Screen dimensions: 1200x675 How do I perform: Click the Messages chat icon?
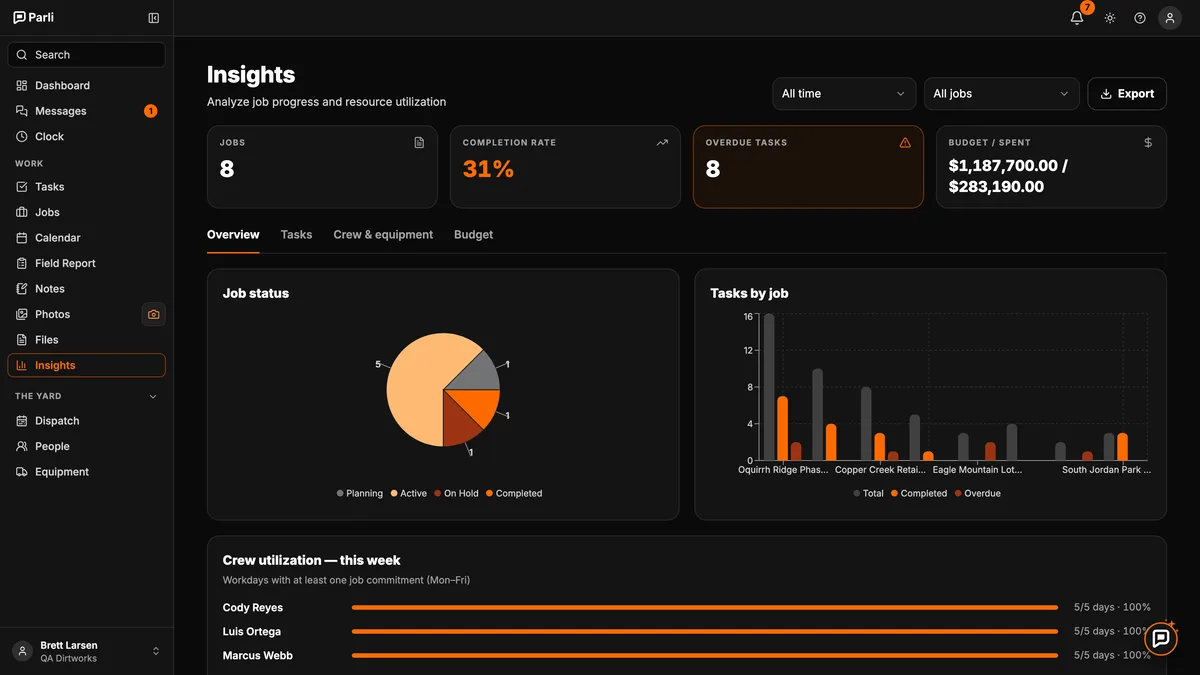[x=22, y=111]
